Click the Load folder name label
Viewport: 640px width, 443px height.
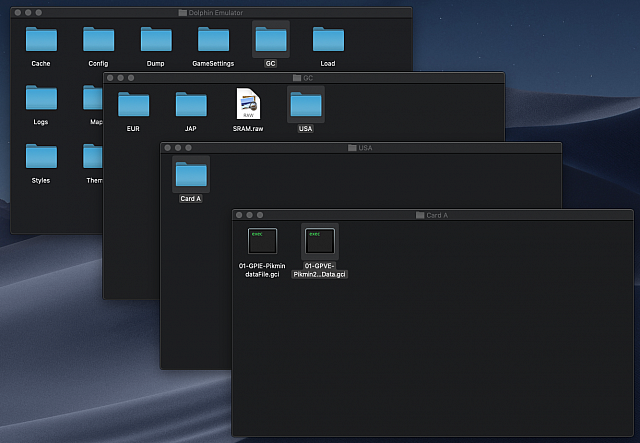click(x=328, y=63)
